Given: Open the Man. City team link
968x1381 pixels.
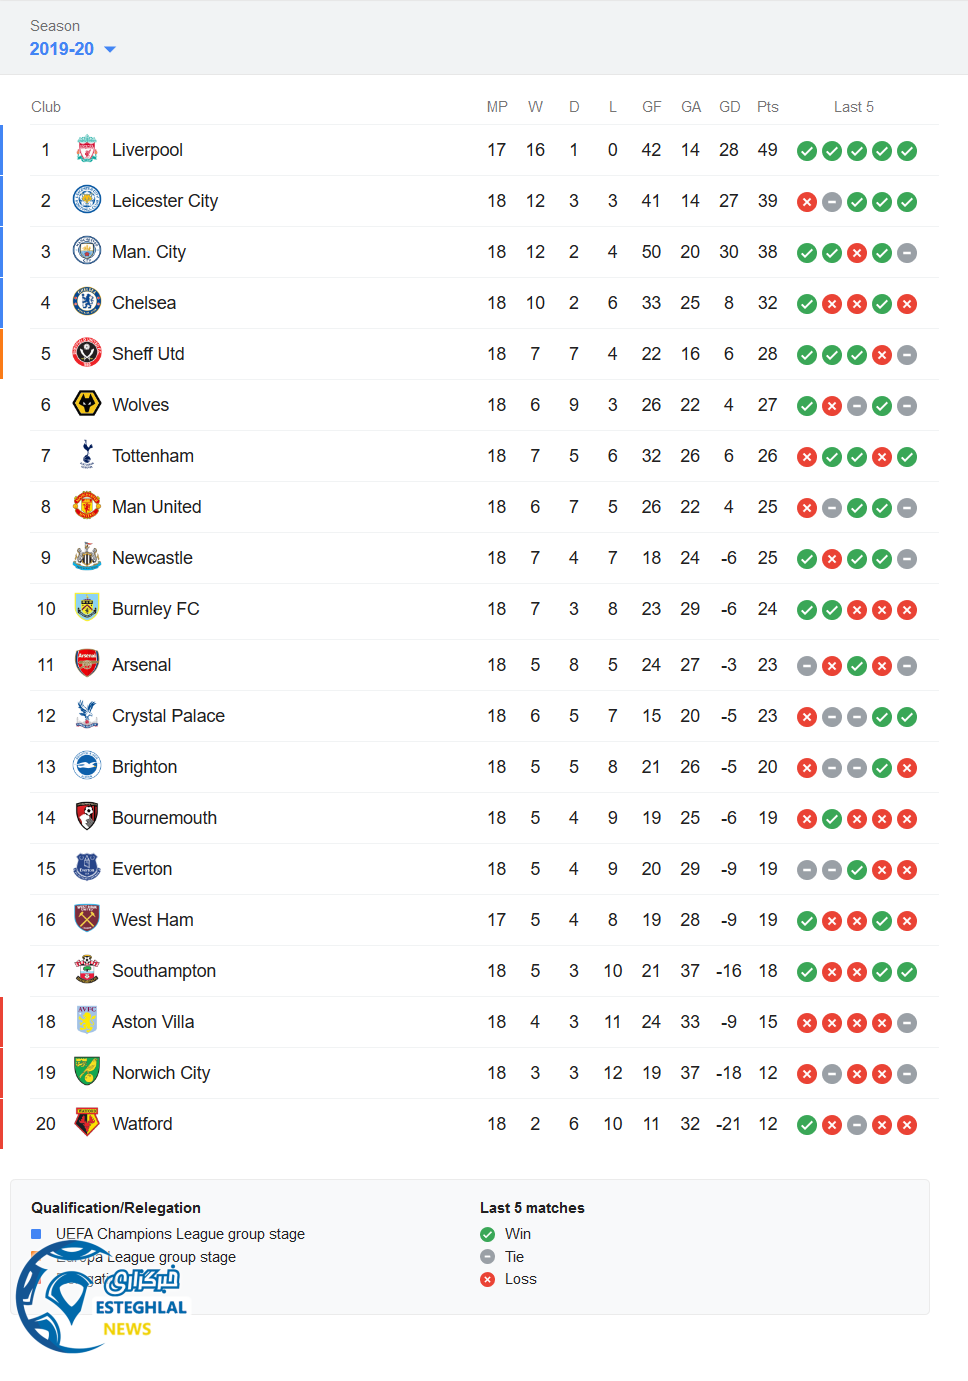Looking at the screenshot, I should [x=148, y=252].
